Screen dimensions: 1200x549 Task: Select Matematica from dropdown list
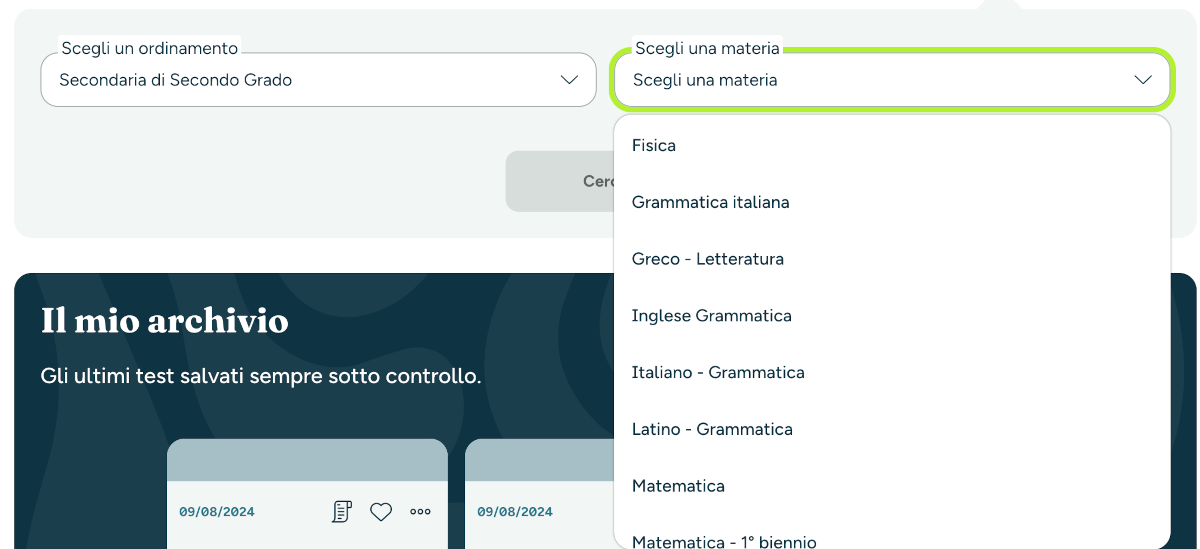[891, 487]
